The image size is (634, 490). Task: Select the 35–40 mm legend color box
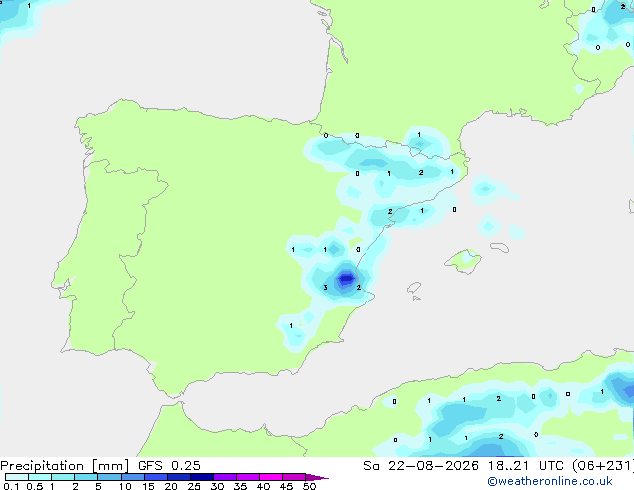point(248,477)
